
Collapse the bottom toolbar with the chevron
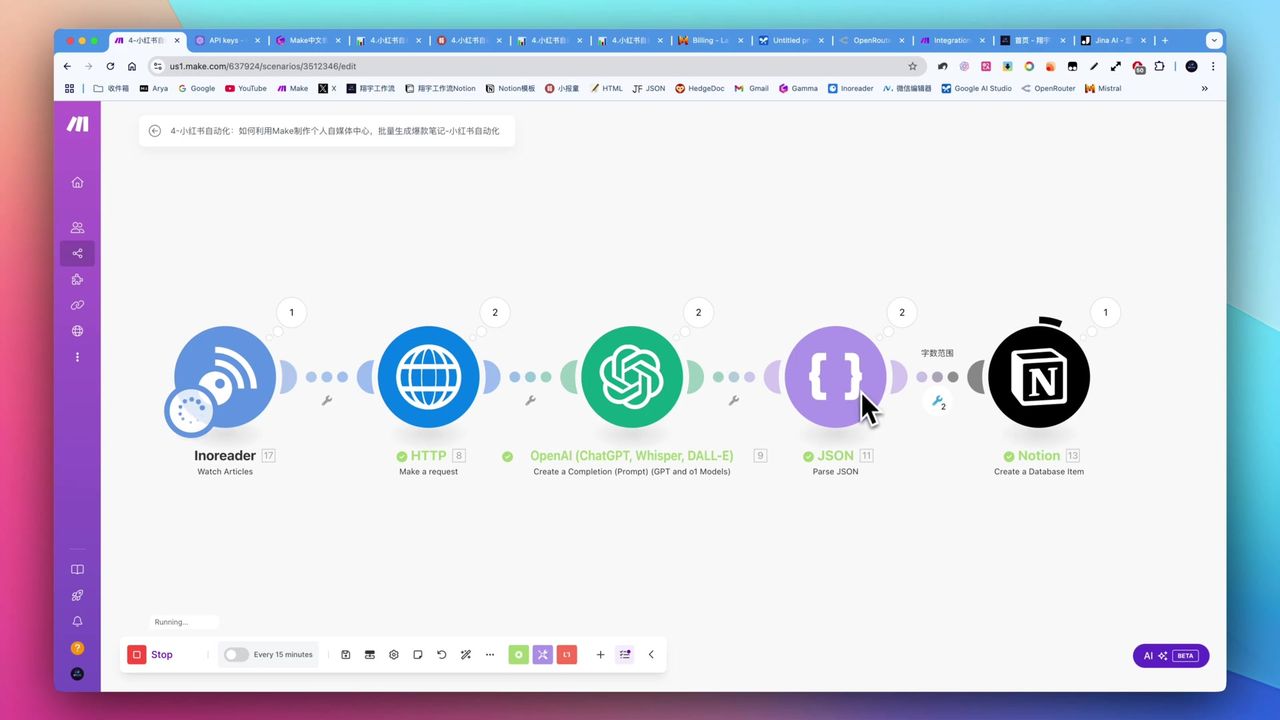coord(651,655)
